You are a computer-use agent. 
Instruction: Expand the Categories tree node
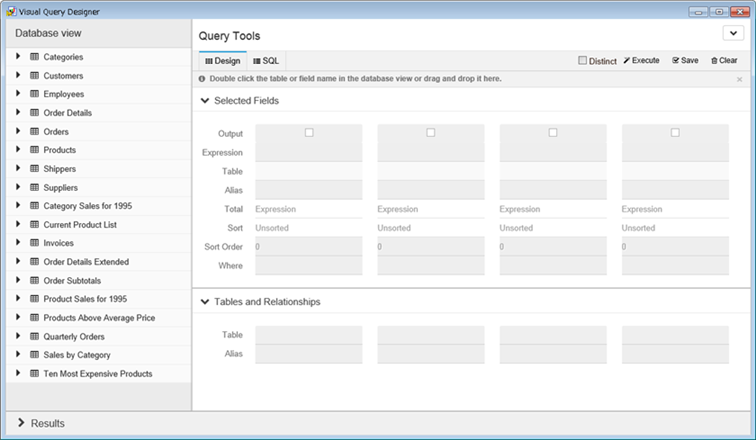click(18, 56)
